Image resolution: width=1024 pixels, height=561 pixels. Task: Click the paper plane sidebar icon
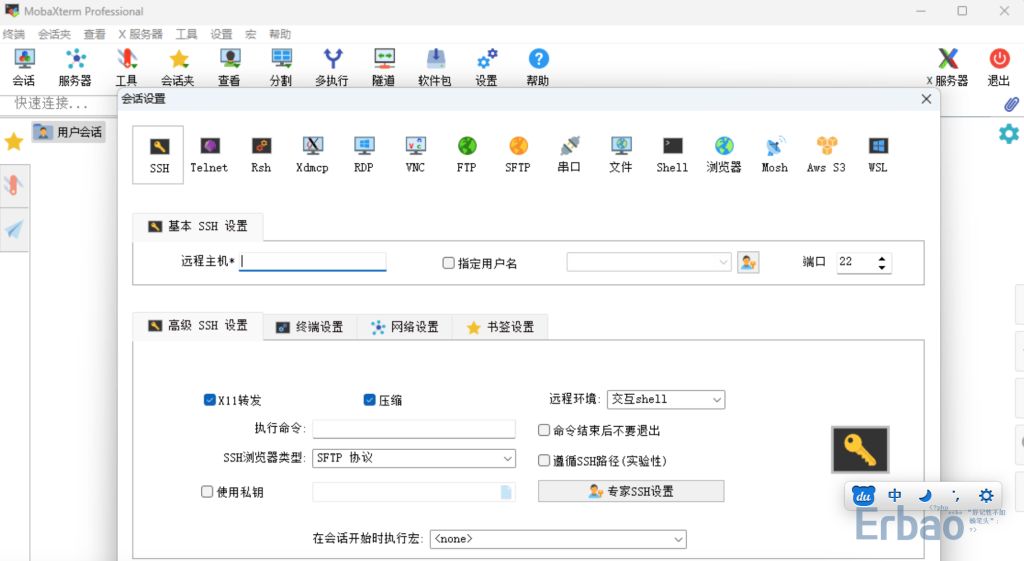pos(14,229)
